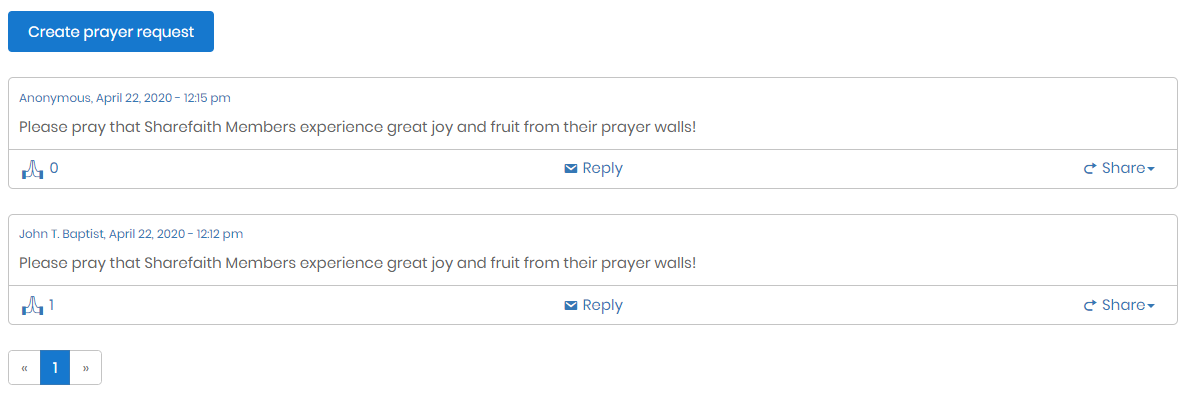The height and width of the screenshot is (398, 1188).
Task: Tap praying hands icon on Anonymous post
Action: click(32, 169)
